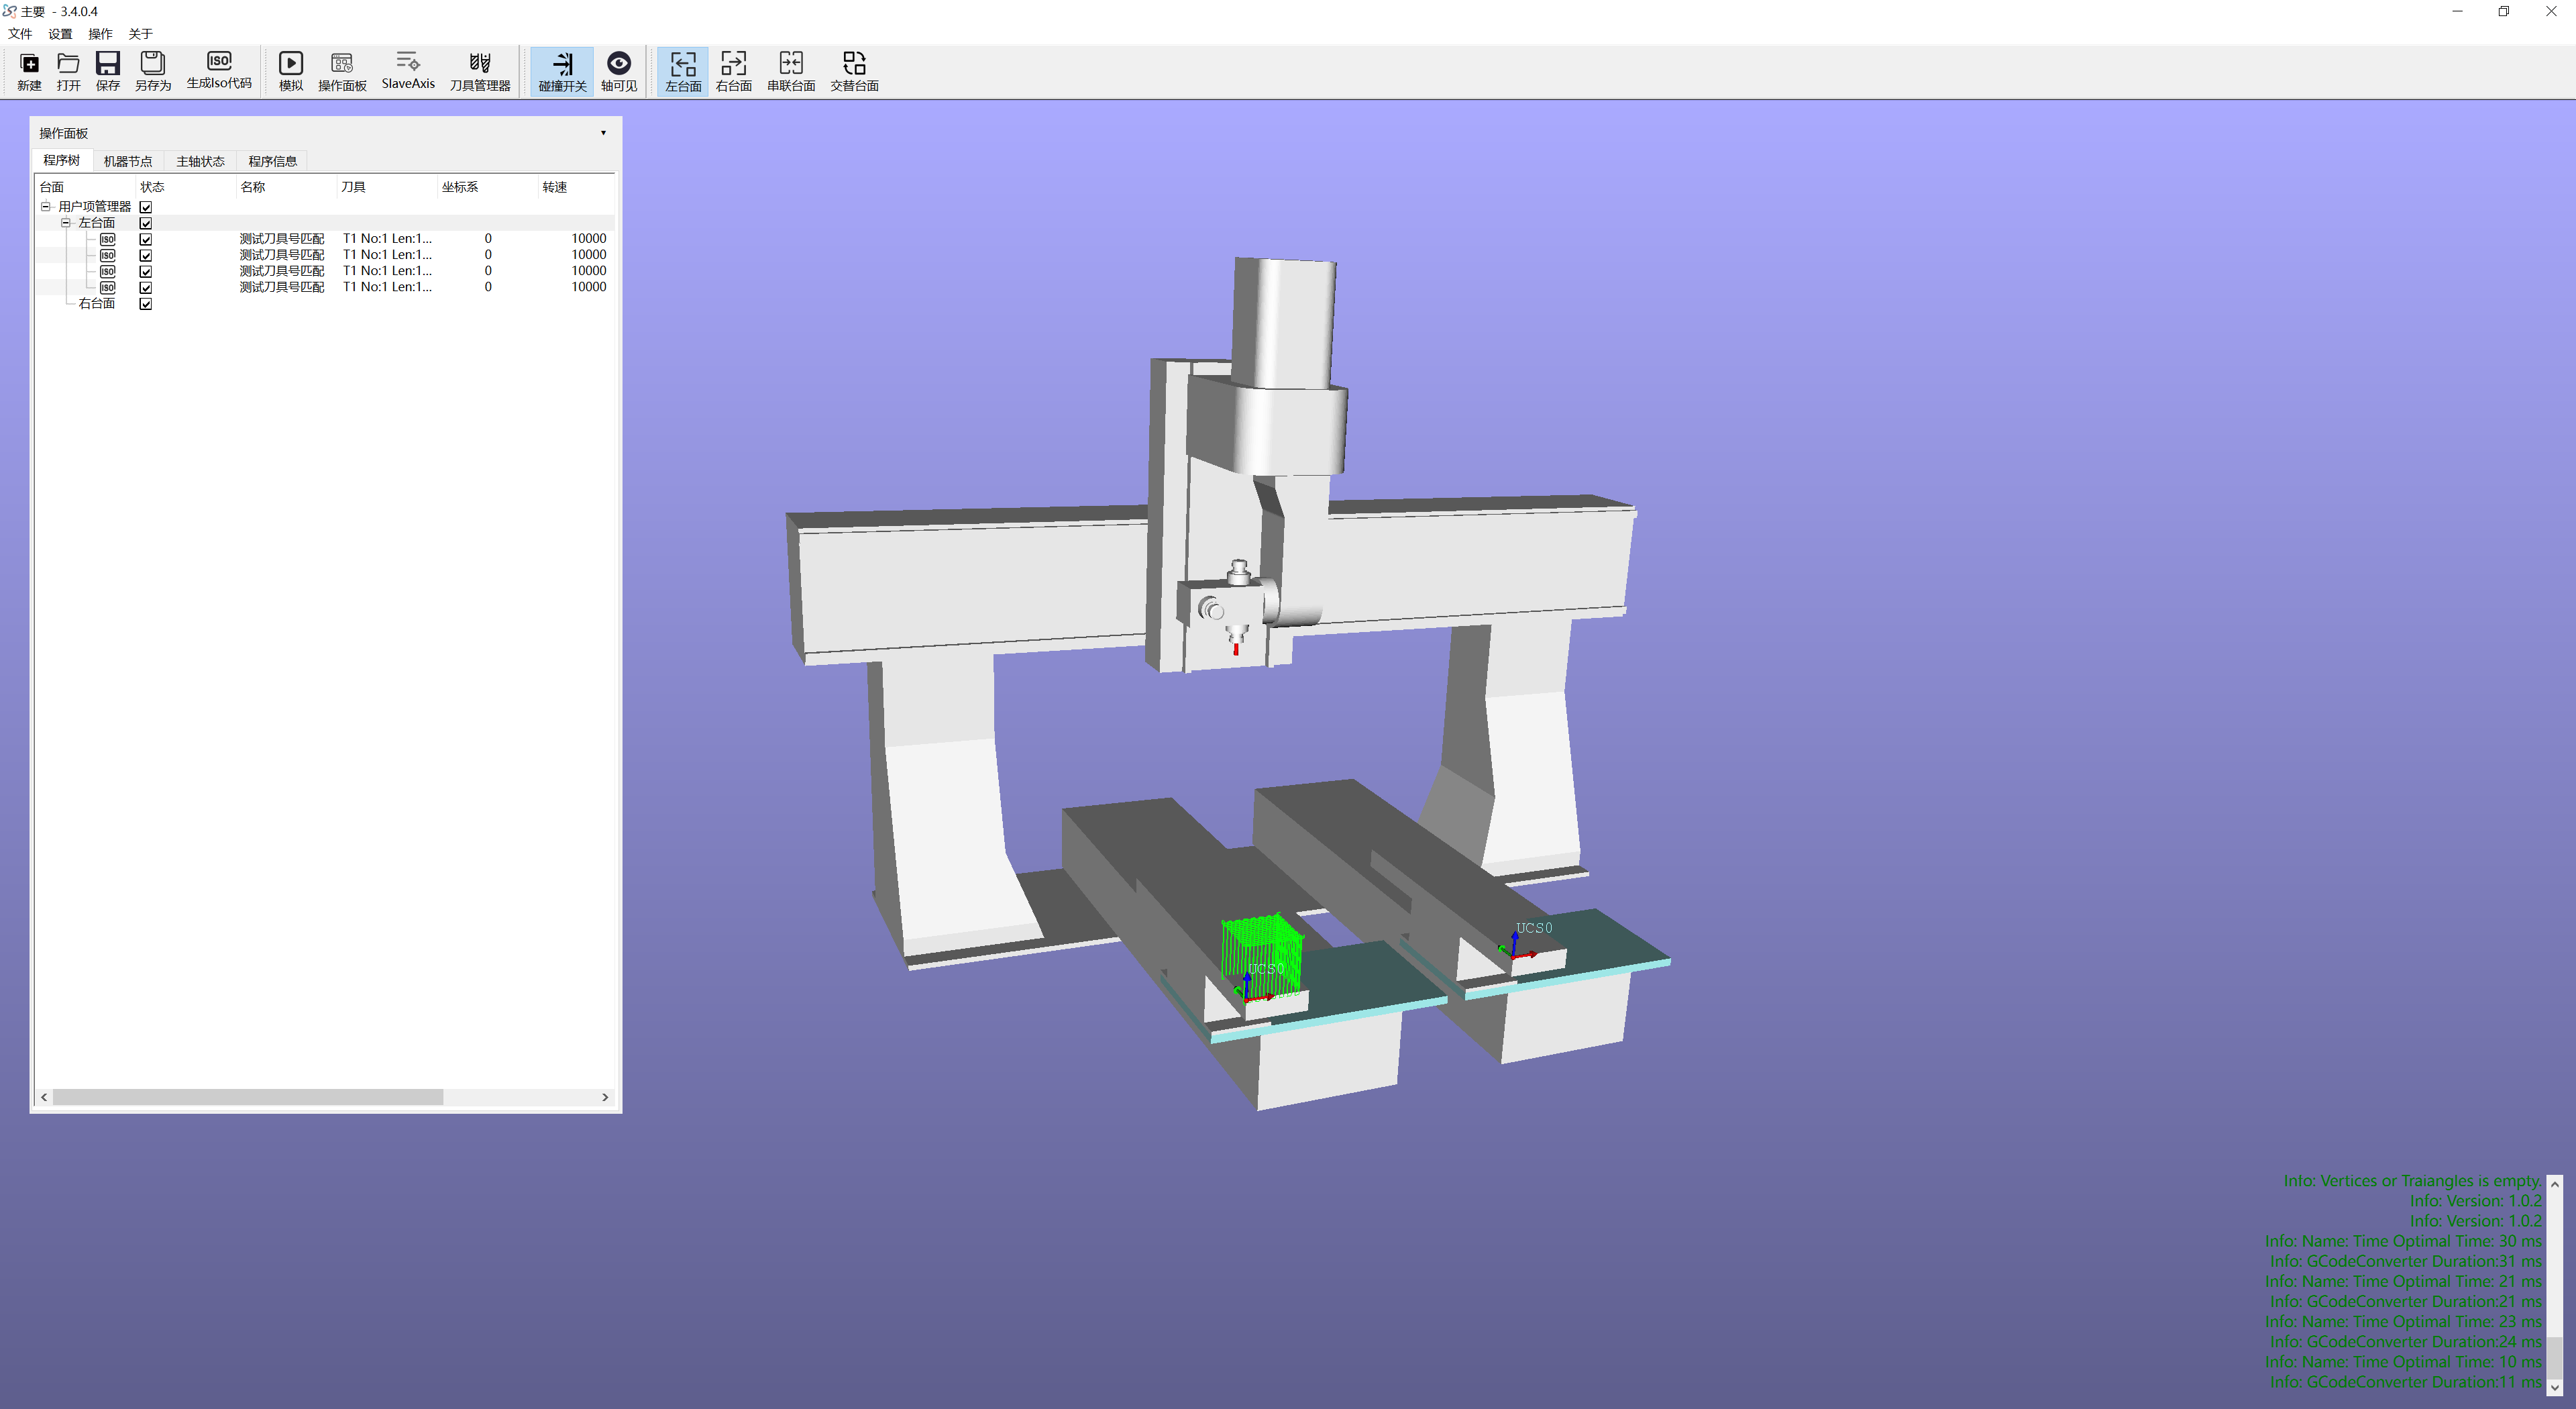Uncheck the 右台面 row checkbox
The image size is (2576, 1409).
(x=146, y=304)
